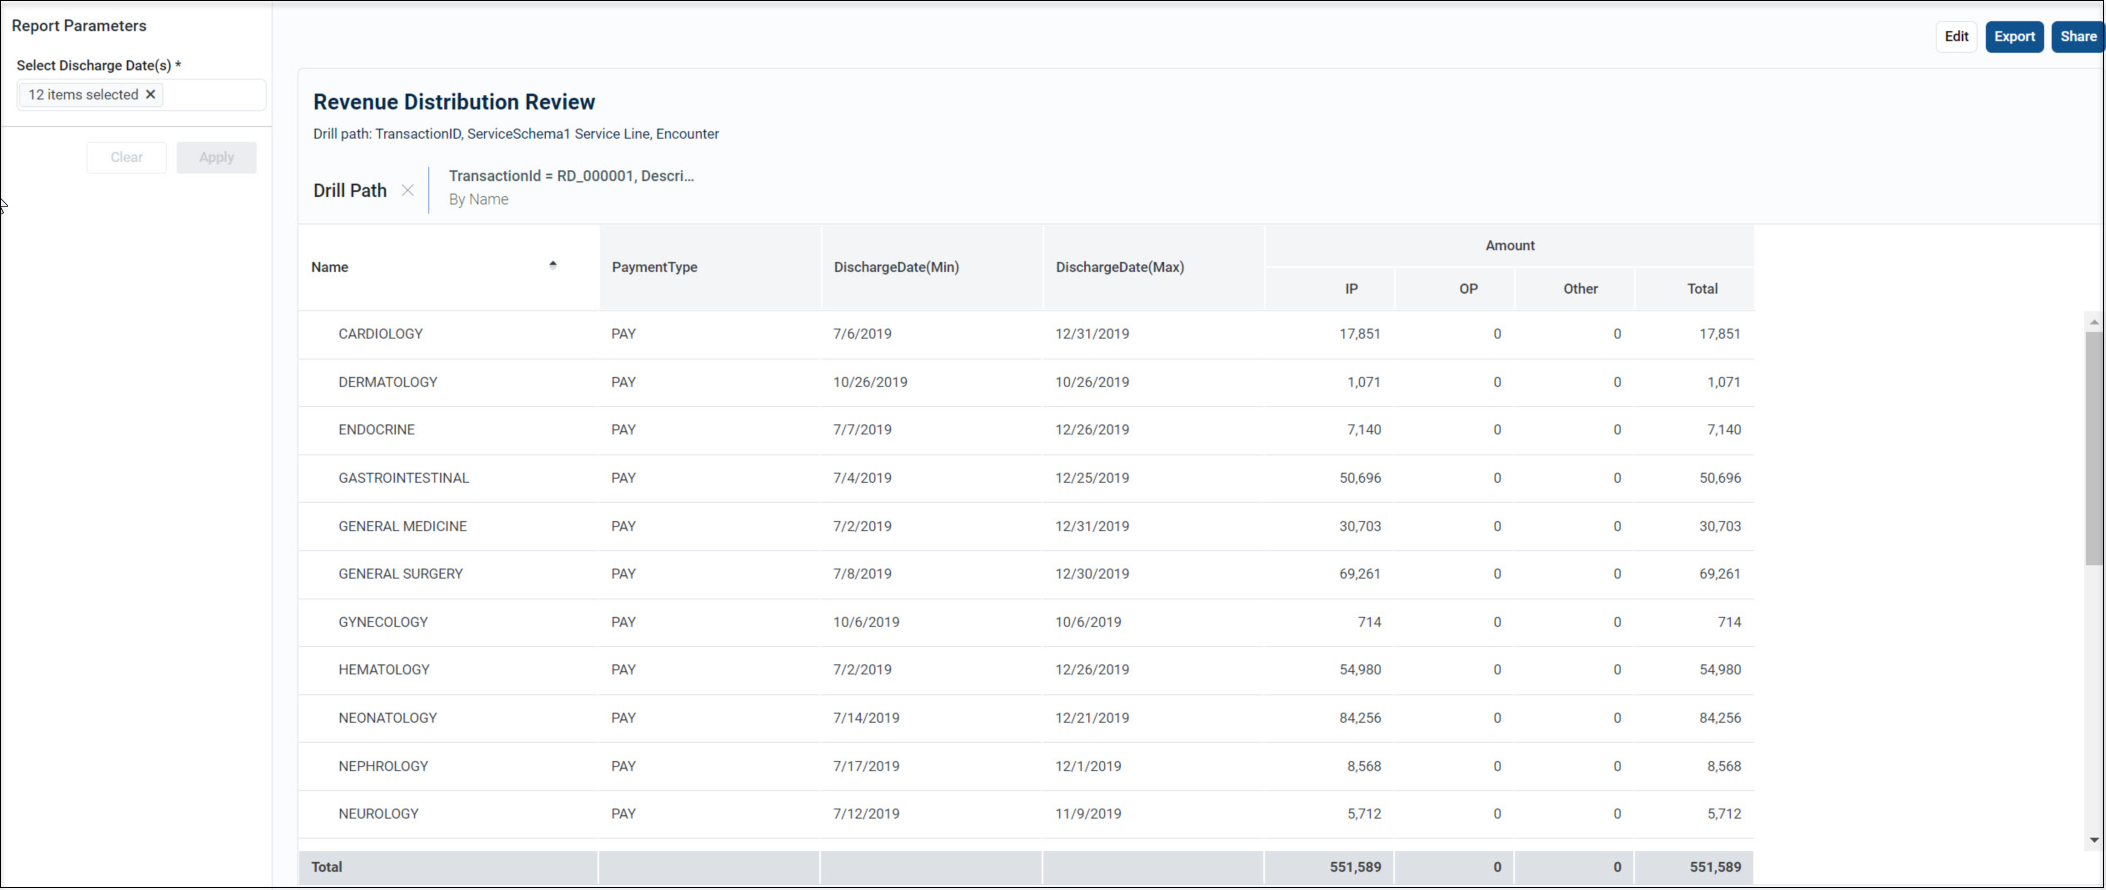The image size is (2106, 890).
Task: Click Gynecology IP amount 714
Action: [x=1369, y=622]
